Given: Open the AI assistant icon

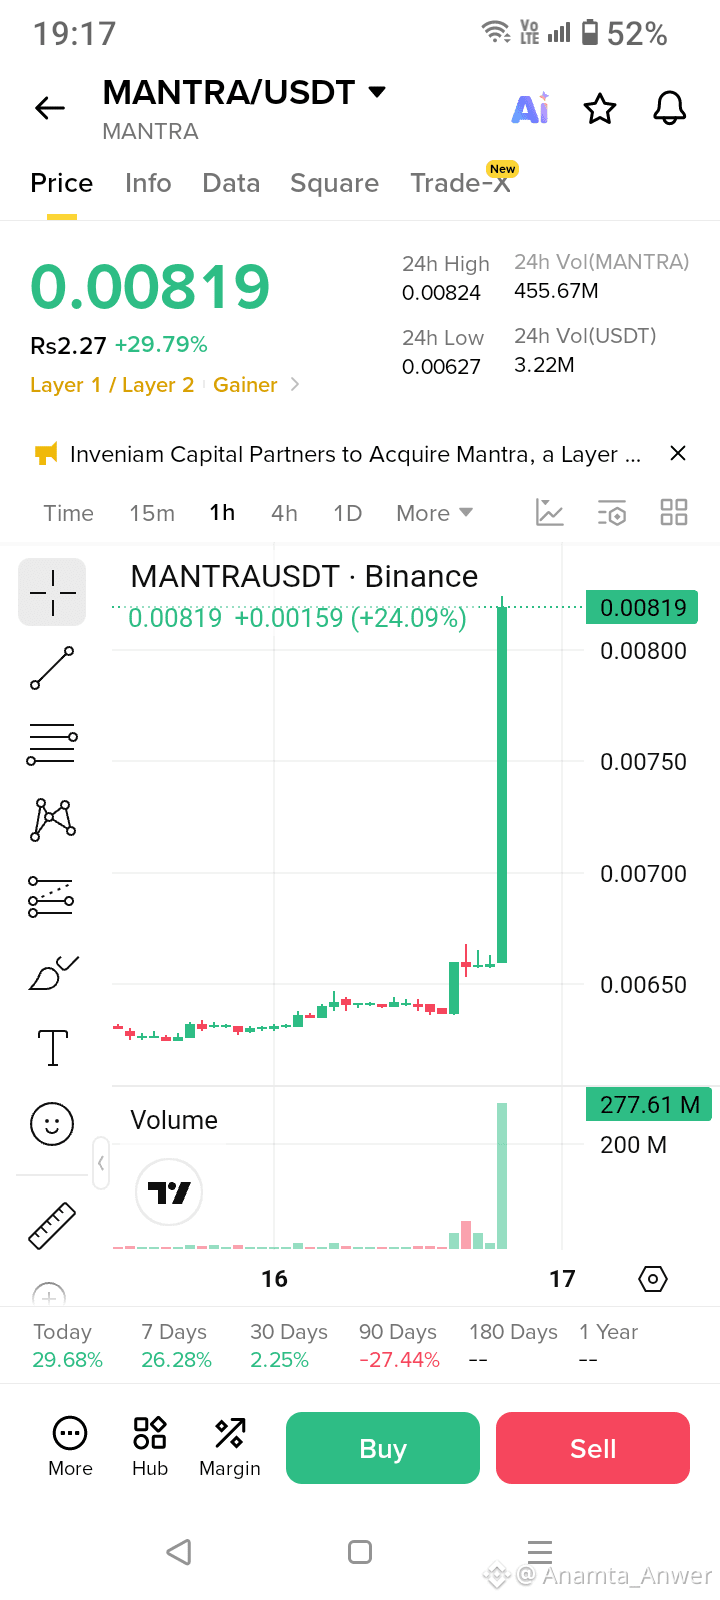Looking at the screenshot, I should (x=530, y=108).
